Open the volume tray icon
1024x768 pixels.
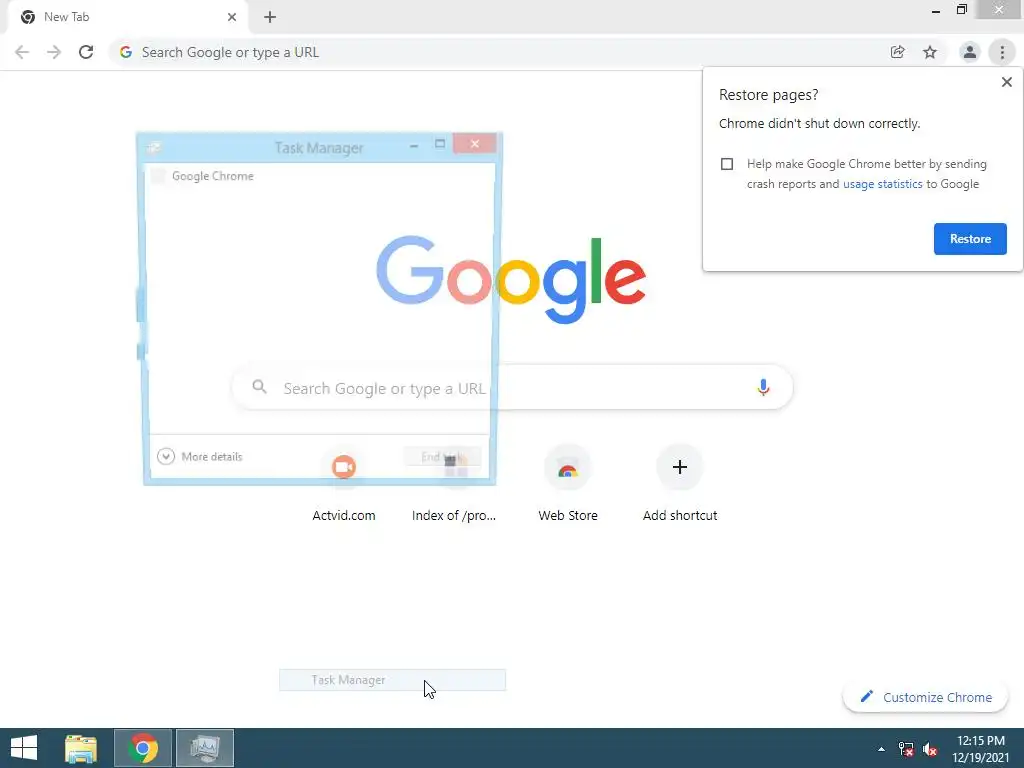[930, 749]
